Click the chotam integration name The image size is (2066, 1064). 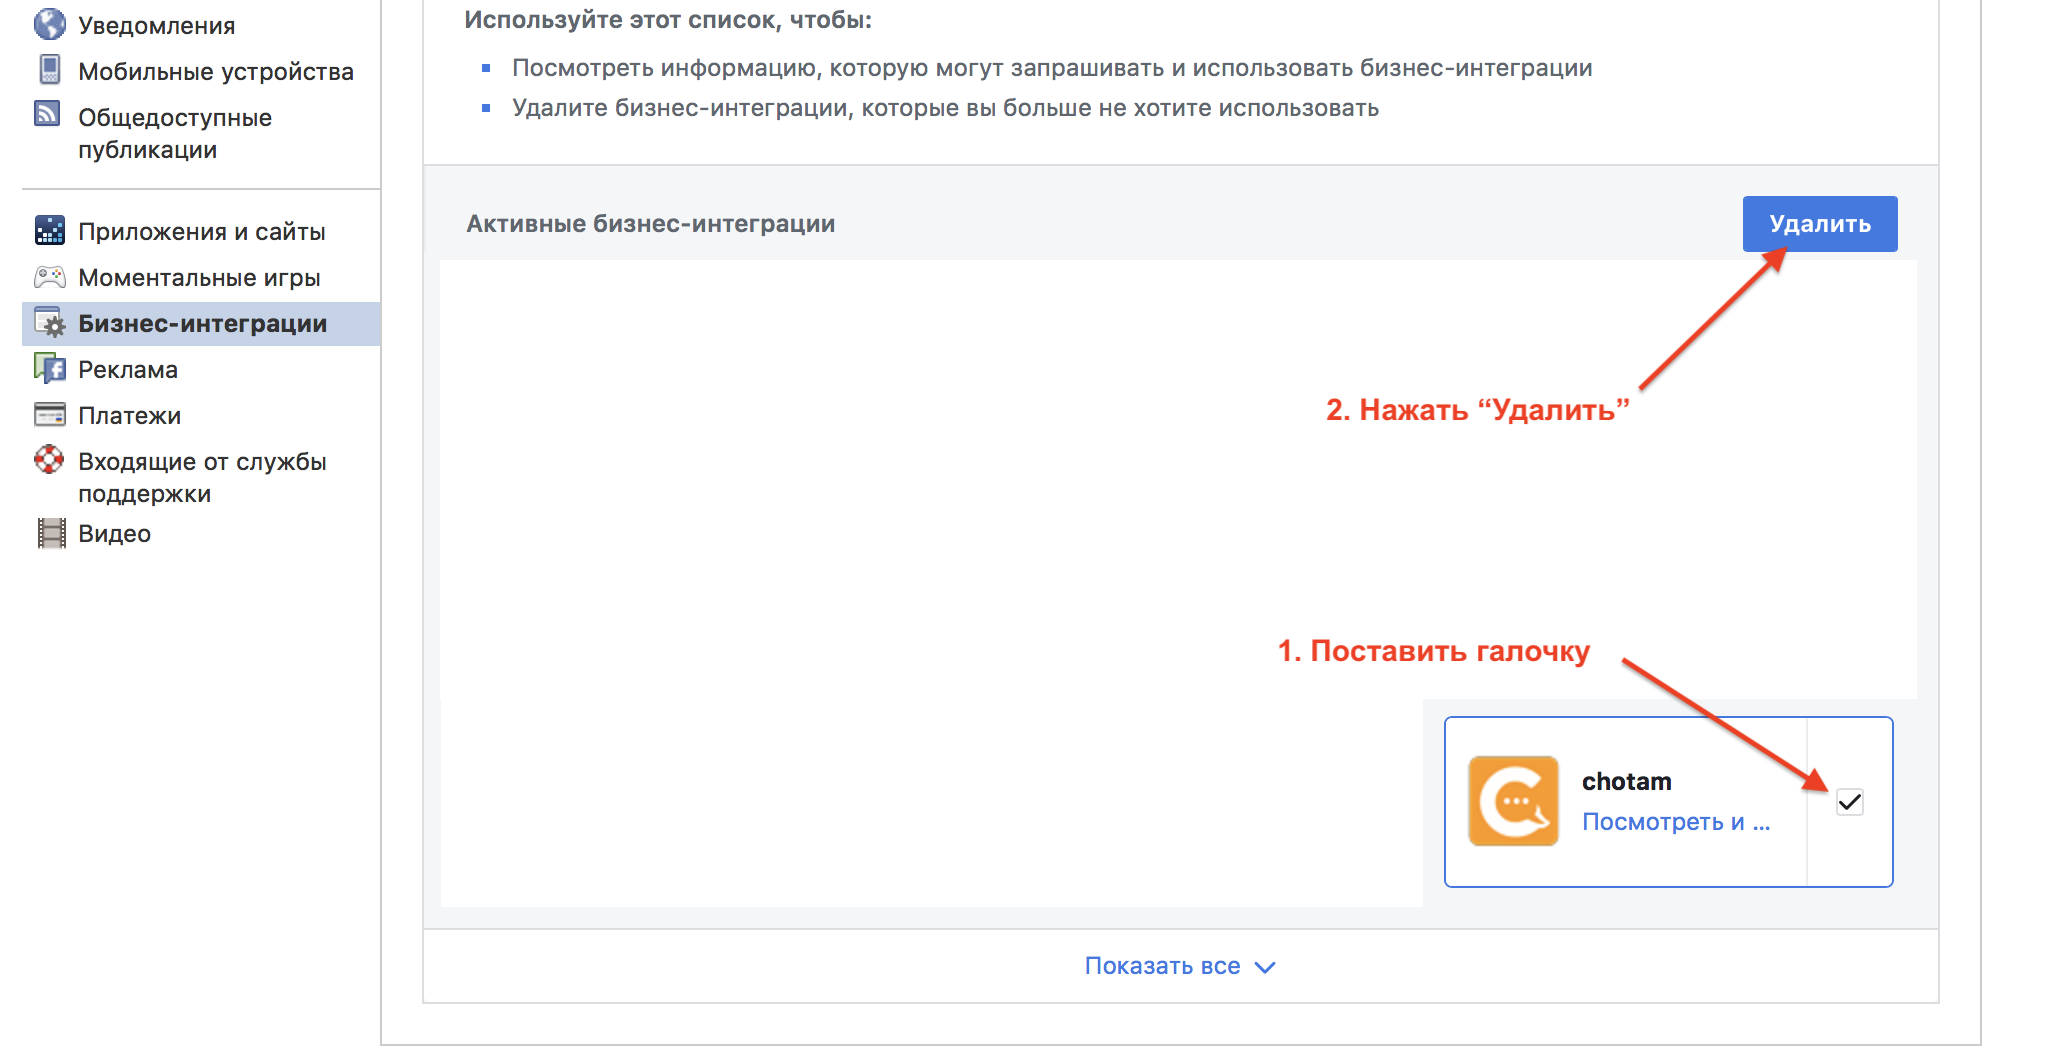(x=1627, y=781)
